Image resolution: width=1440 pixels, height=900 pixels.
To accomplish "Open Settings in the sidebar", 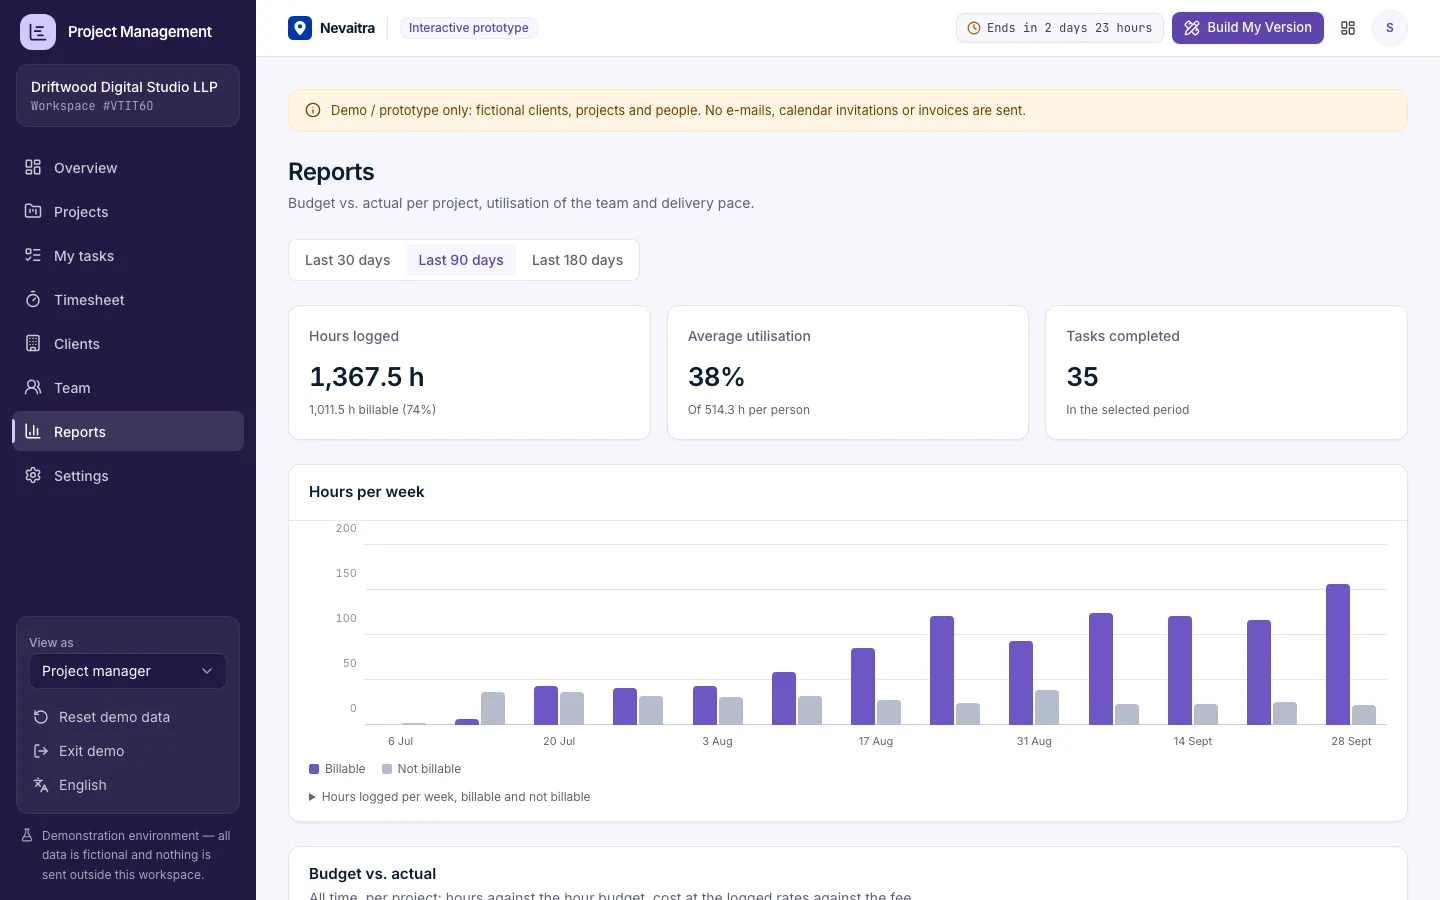I will pyautogui.click(x=128, y=475).
